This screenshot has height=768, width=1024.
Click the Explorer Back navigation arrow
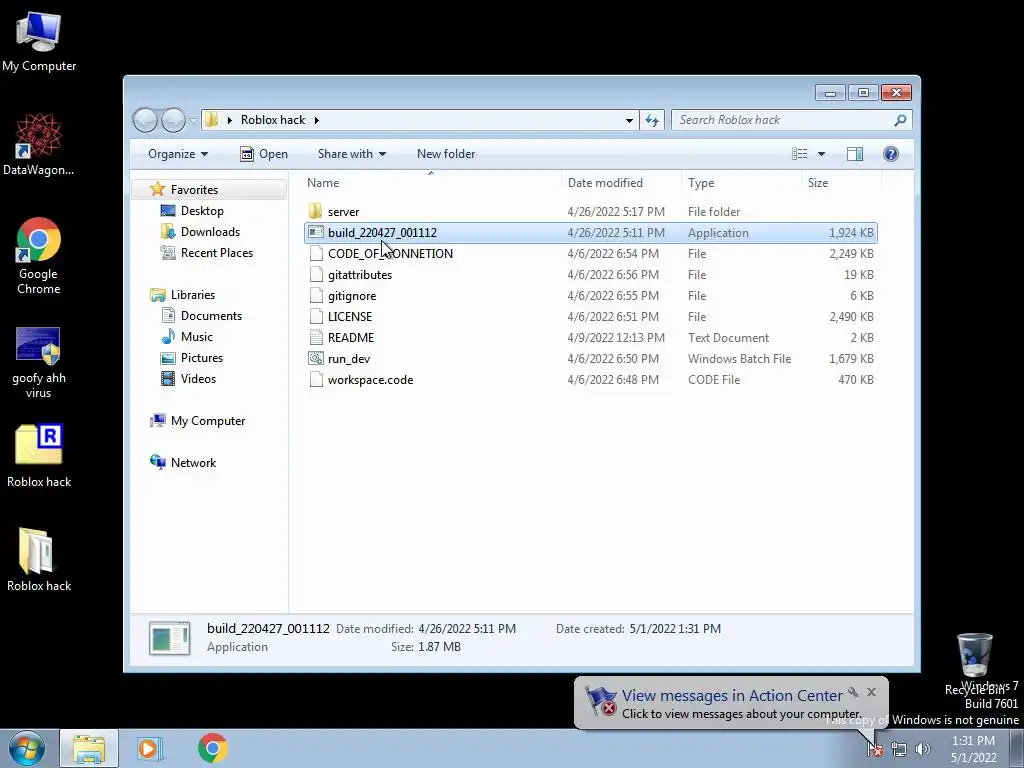[x=145, y=120]
